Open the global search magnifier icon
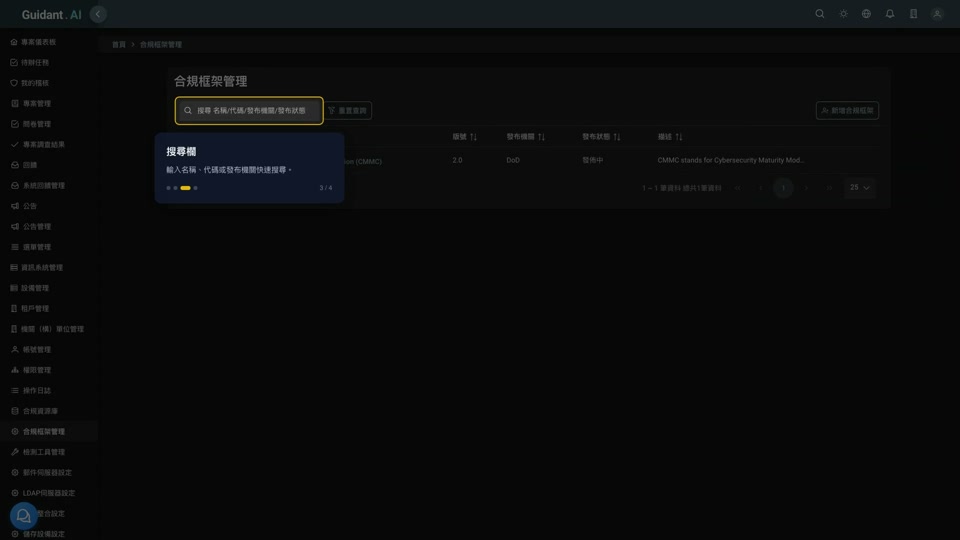 click(819, 13)
